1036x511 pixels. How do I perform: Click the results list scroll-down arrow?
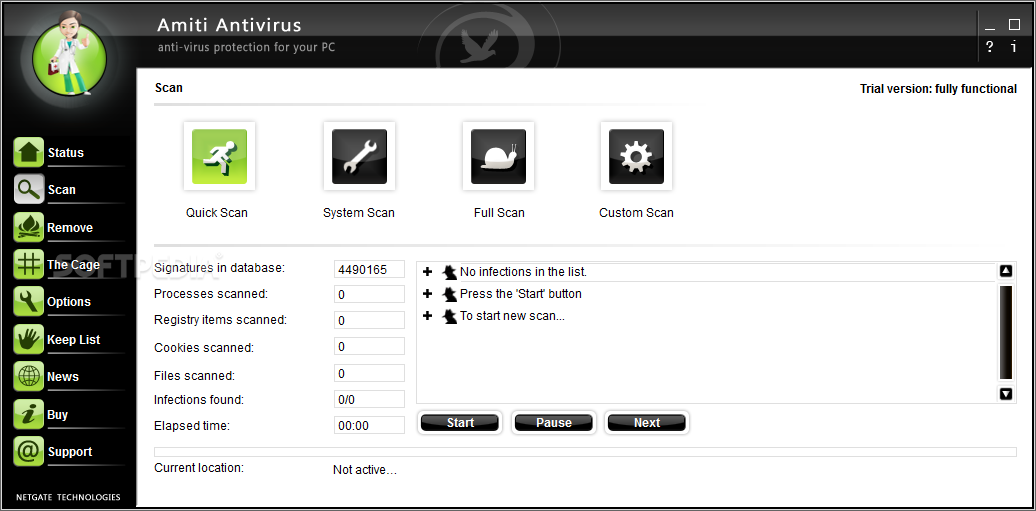(x=1006, y=394)
